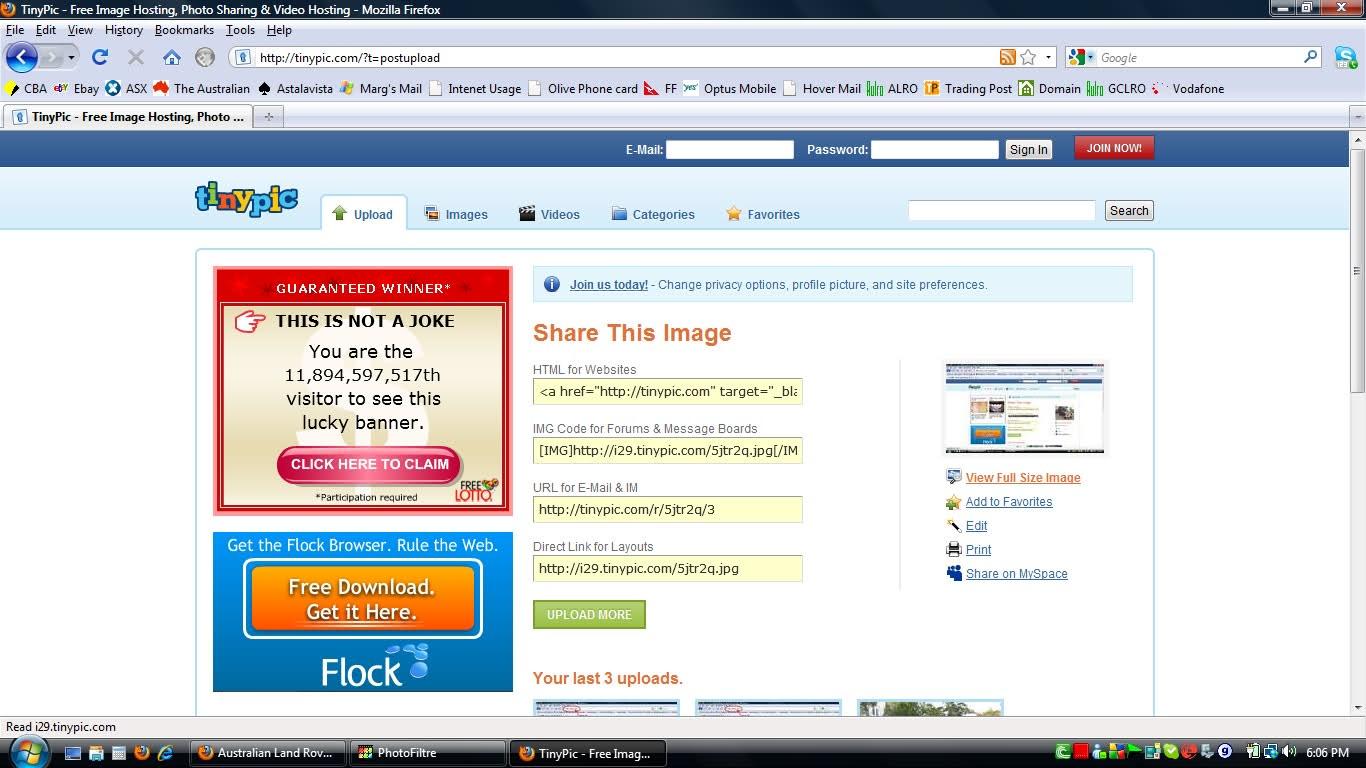Open the Bookmarks menu

[184, 30]
